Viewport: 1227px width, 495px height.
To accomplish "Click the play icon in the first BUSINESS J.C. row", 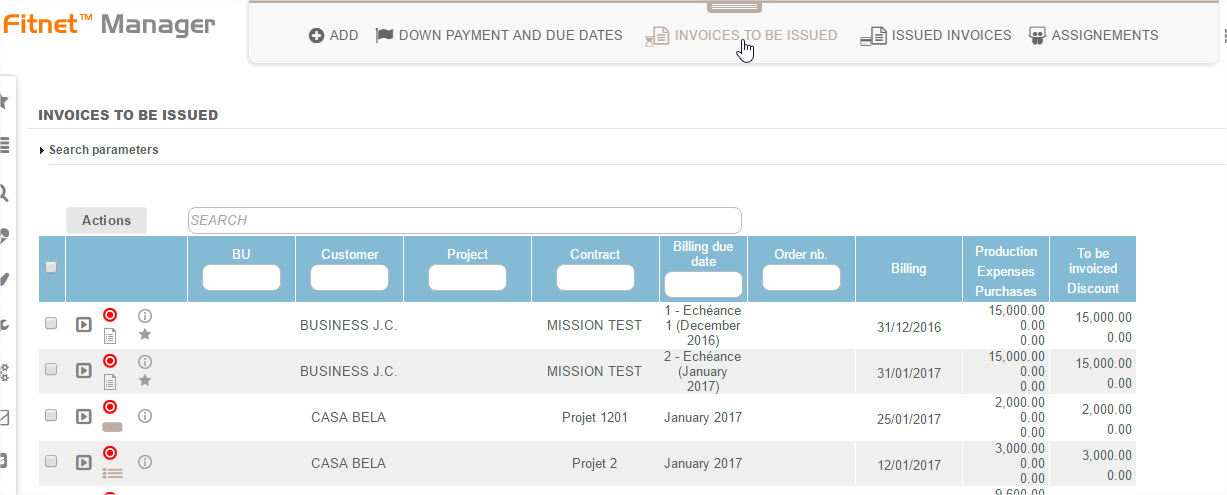I will 84,324.
